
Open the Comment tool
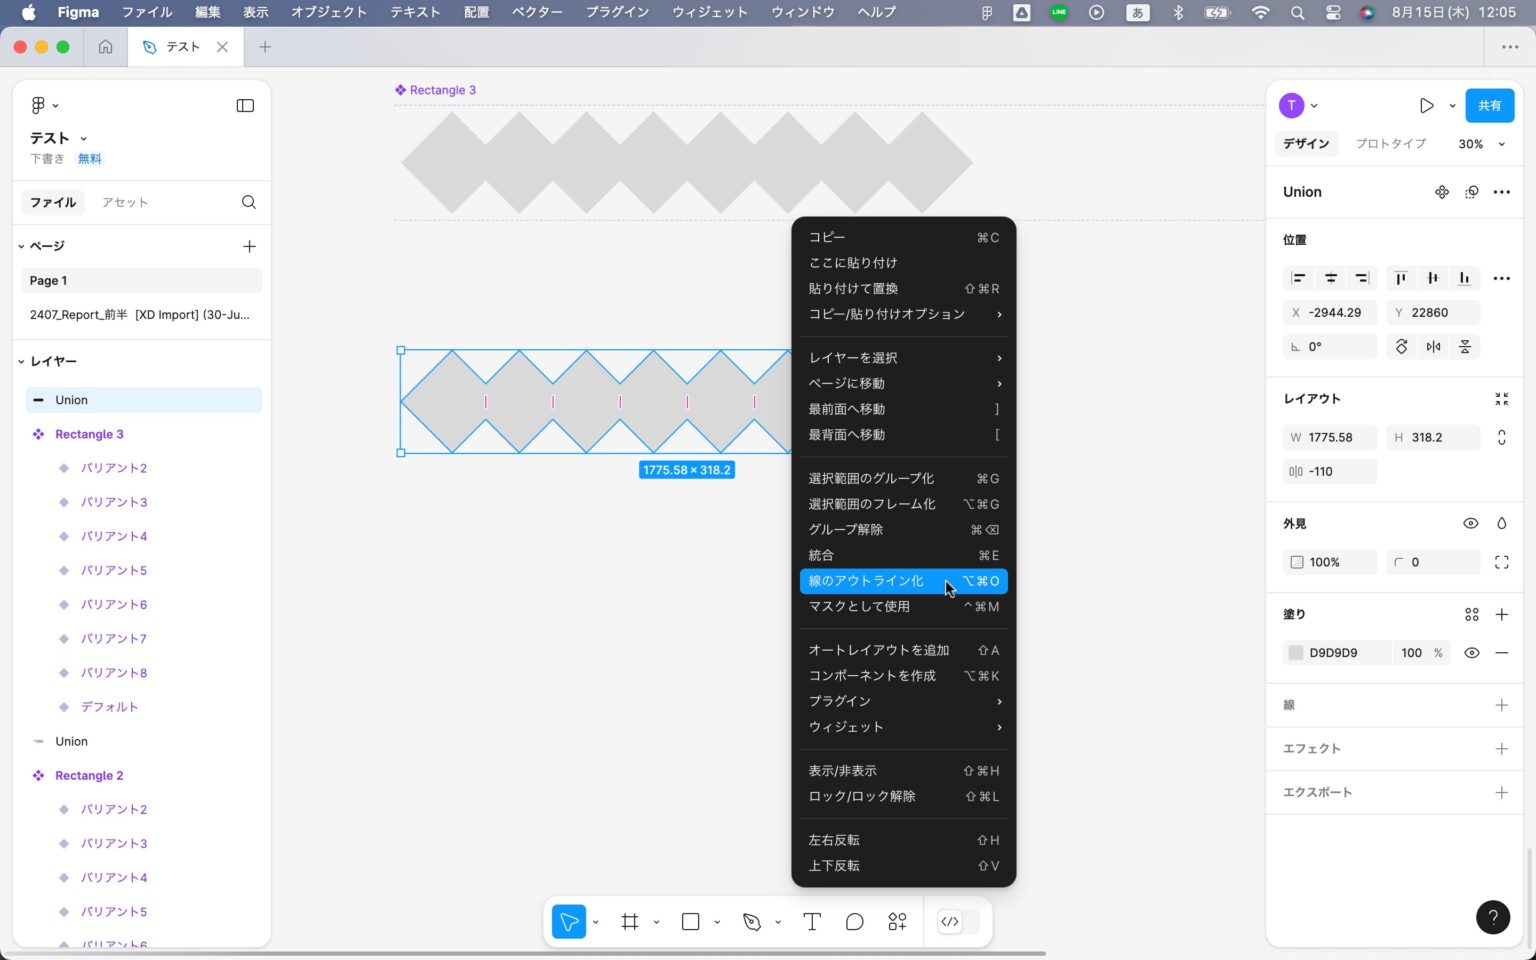point(854,921)
